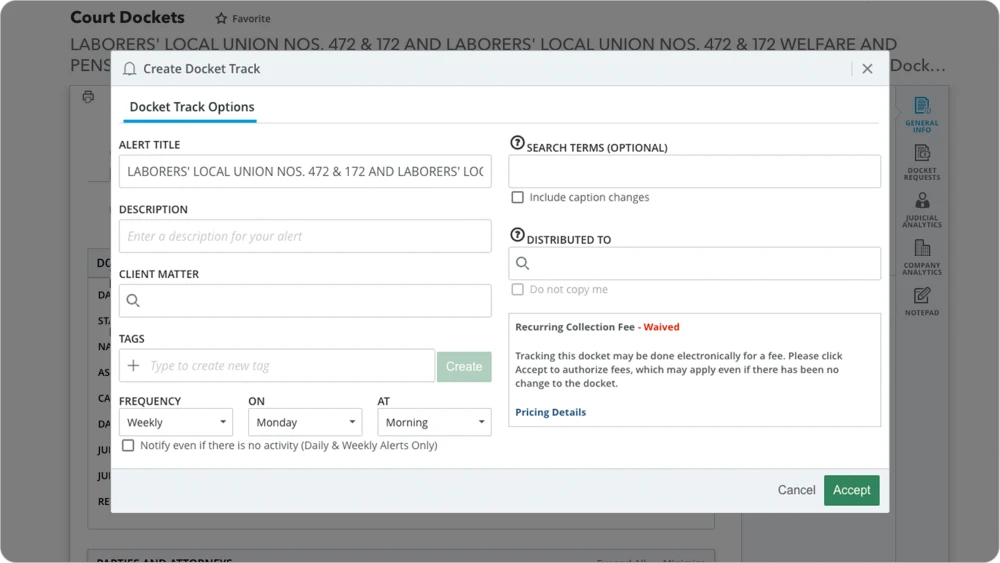Click the bell icon in dialog header
Image resolution: width=1000 pixels, height=563 pixels.
click(129, 69)
